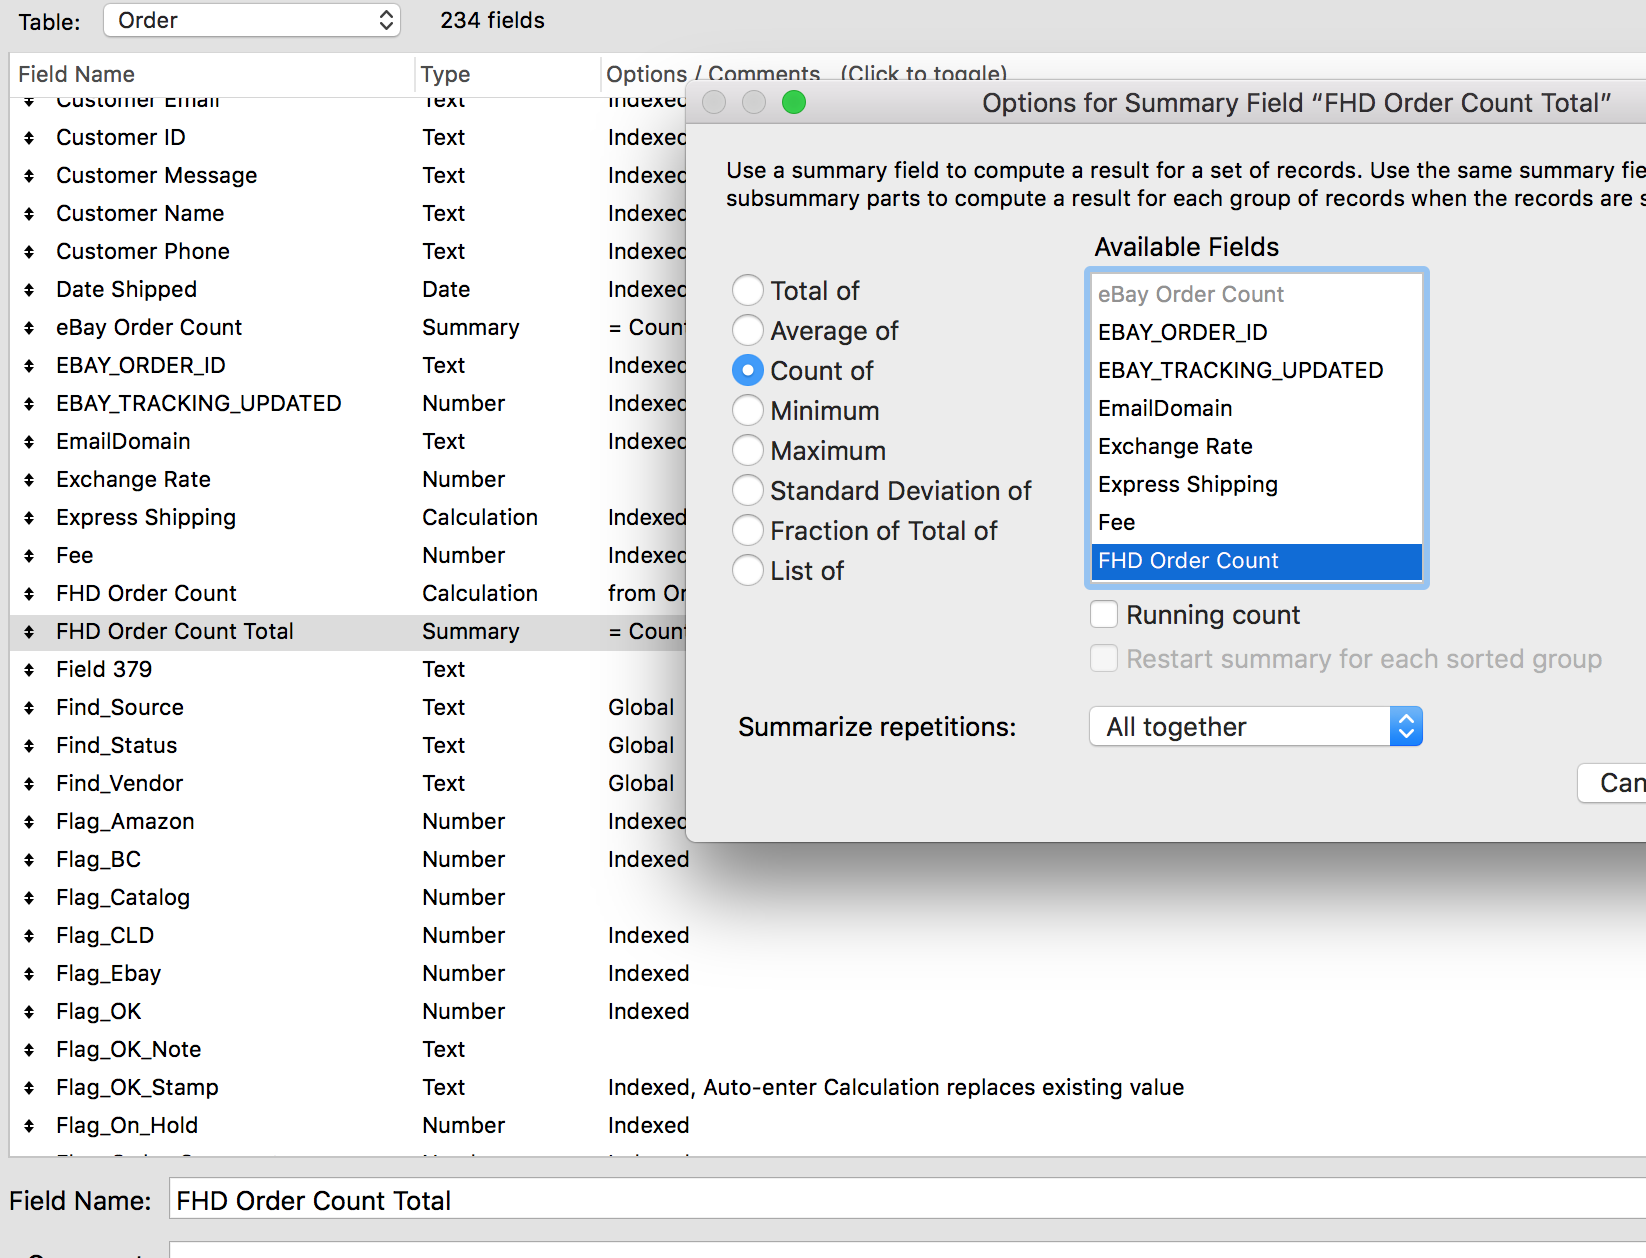The width and height of the screenshot is (1646, 1258).
Task: Click reorder handle beside Date Shipped field
Action: pos(29,290)
